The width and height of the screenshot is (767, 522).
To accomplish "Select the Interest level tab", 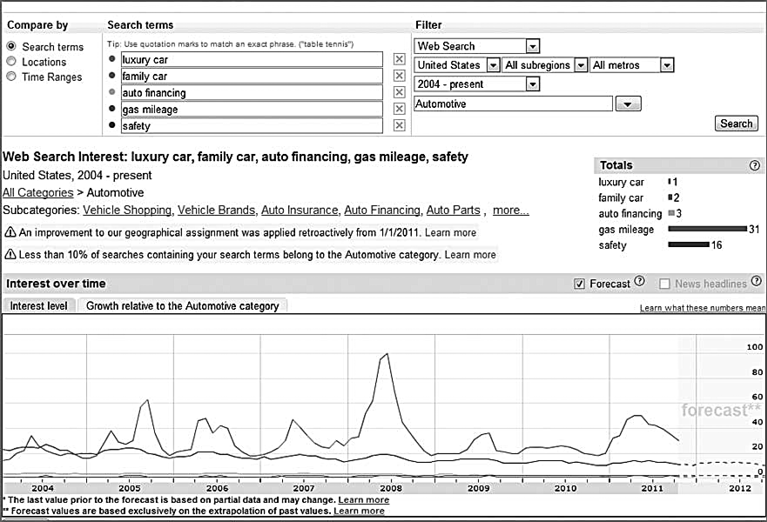I will [39, 306].
